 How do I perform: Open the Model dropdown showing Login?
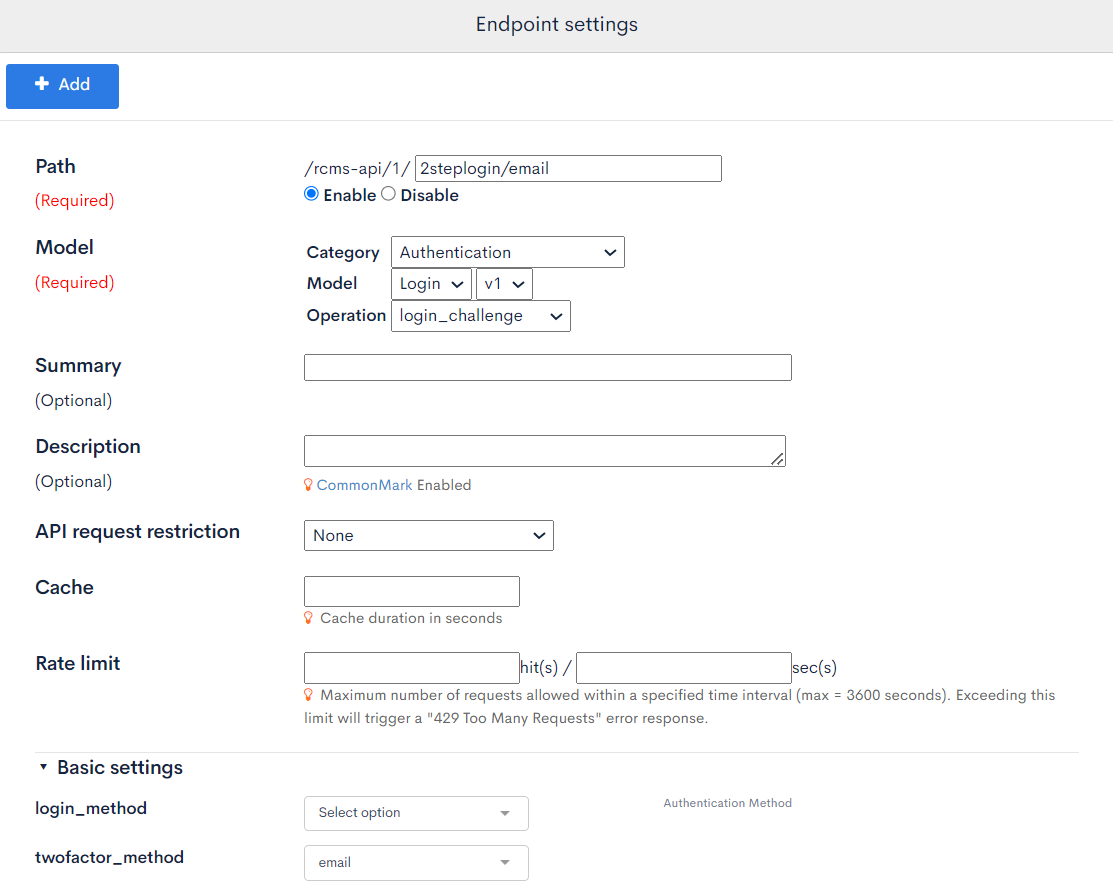[431, 284]
